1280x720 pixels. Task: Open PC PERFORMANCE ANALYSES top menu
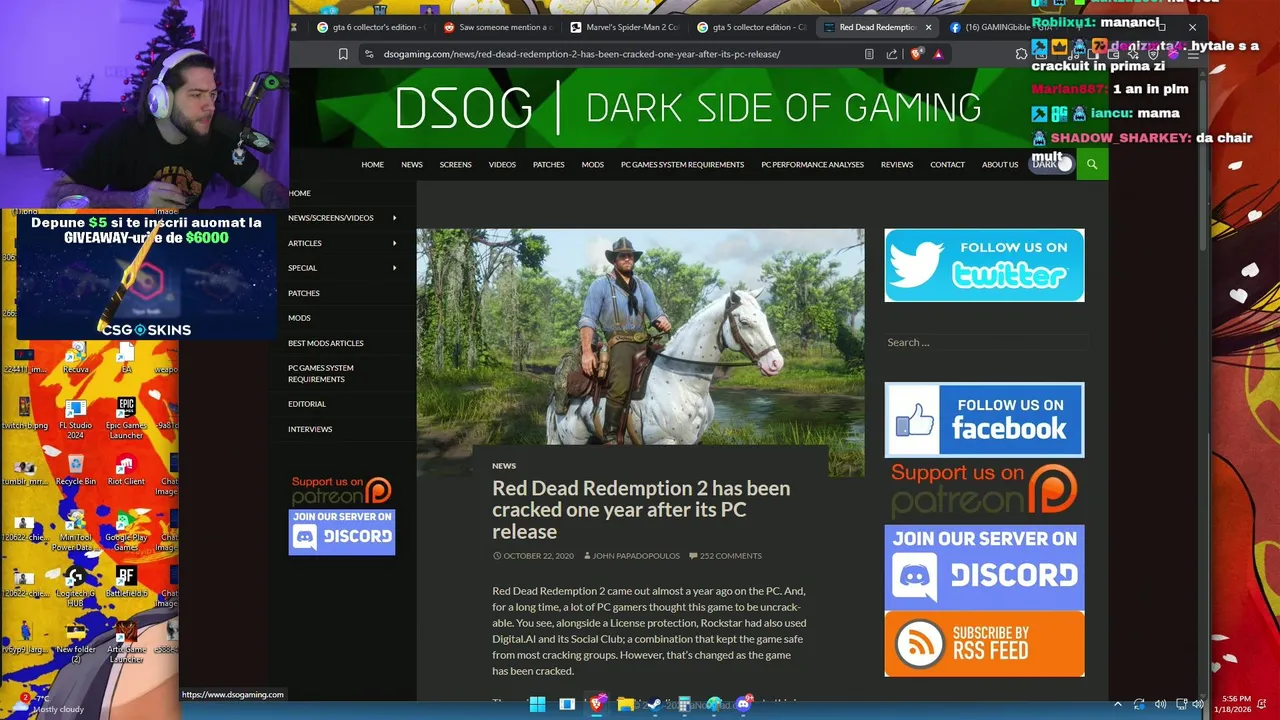tap(812, 164)
